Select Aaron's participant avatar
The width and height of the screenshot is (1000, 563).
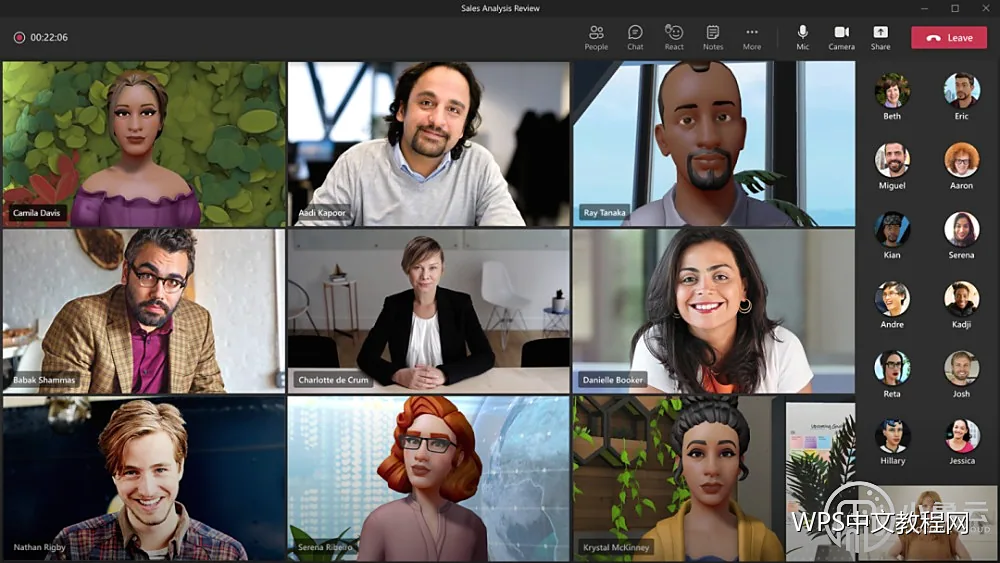click(x=961, y=159)
